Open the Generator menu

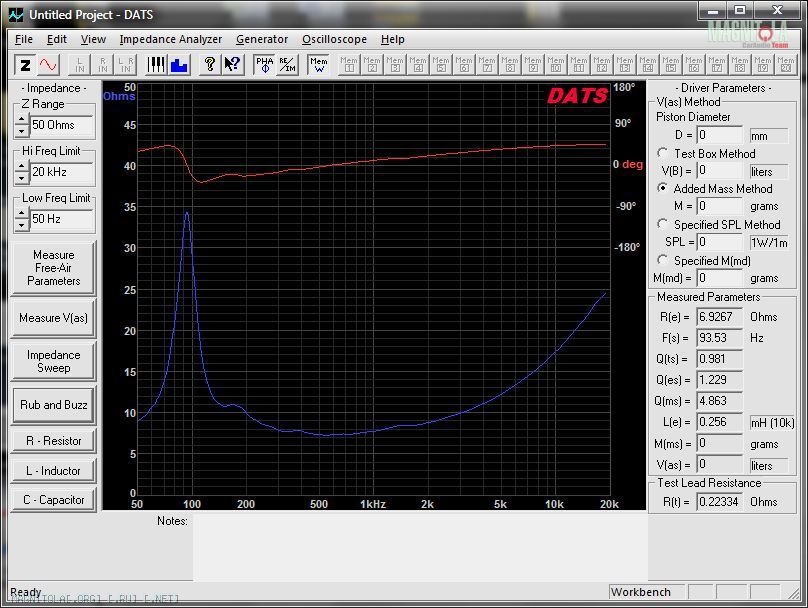262,39
